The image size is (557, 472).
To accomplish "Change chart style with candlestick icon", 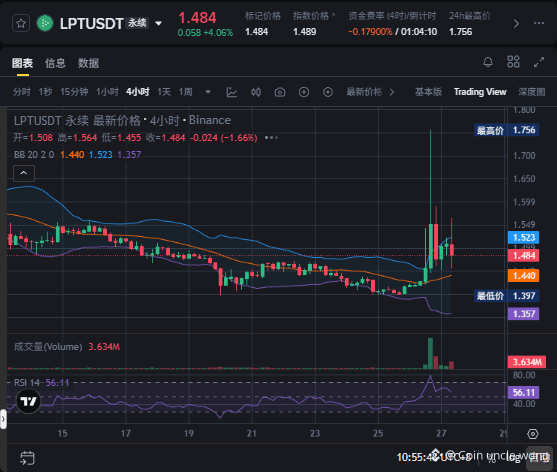I will click(256, 92).
